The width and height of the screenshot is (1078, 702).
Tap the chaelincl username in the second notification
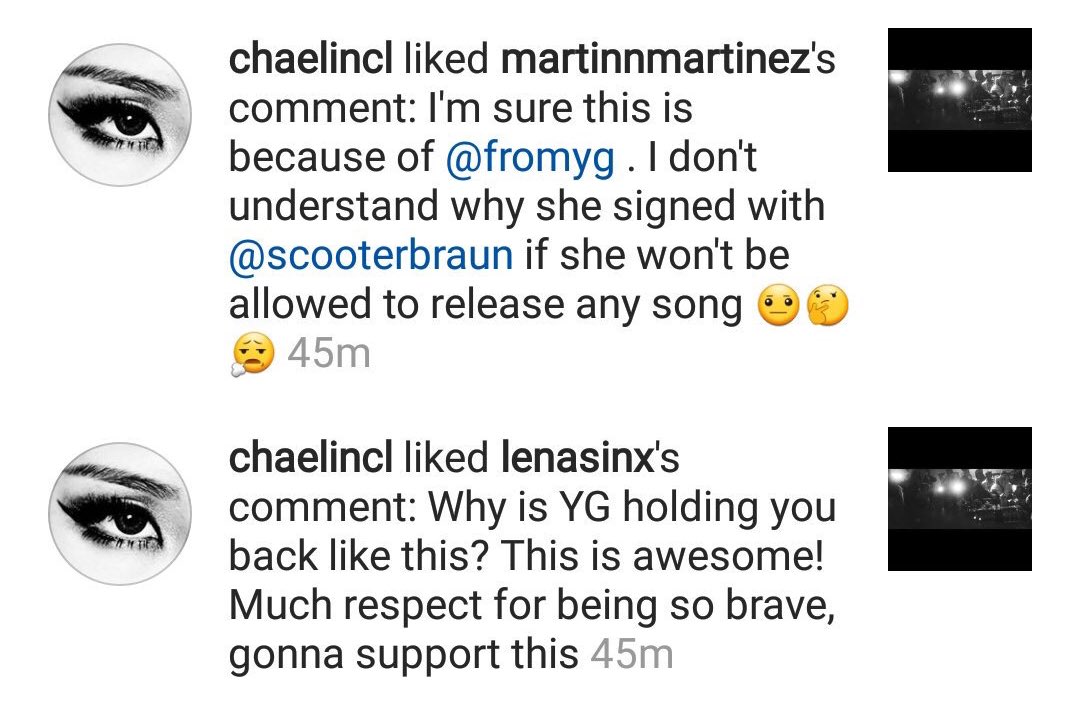coord(310,459)
